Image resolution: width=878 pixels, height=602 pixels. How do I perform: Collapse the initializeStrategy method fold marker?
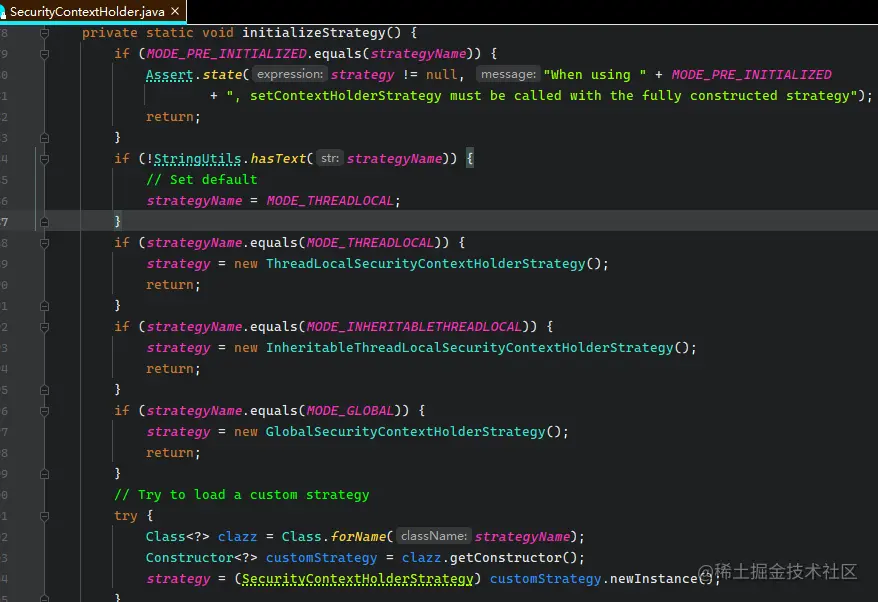pos(44,33)
